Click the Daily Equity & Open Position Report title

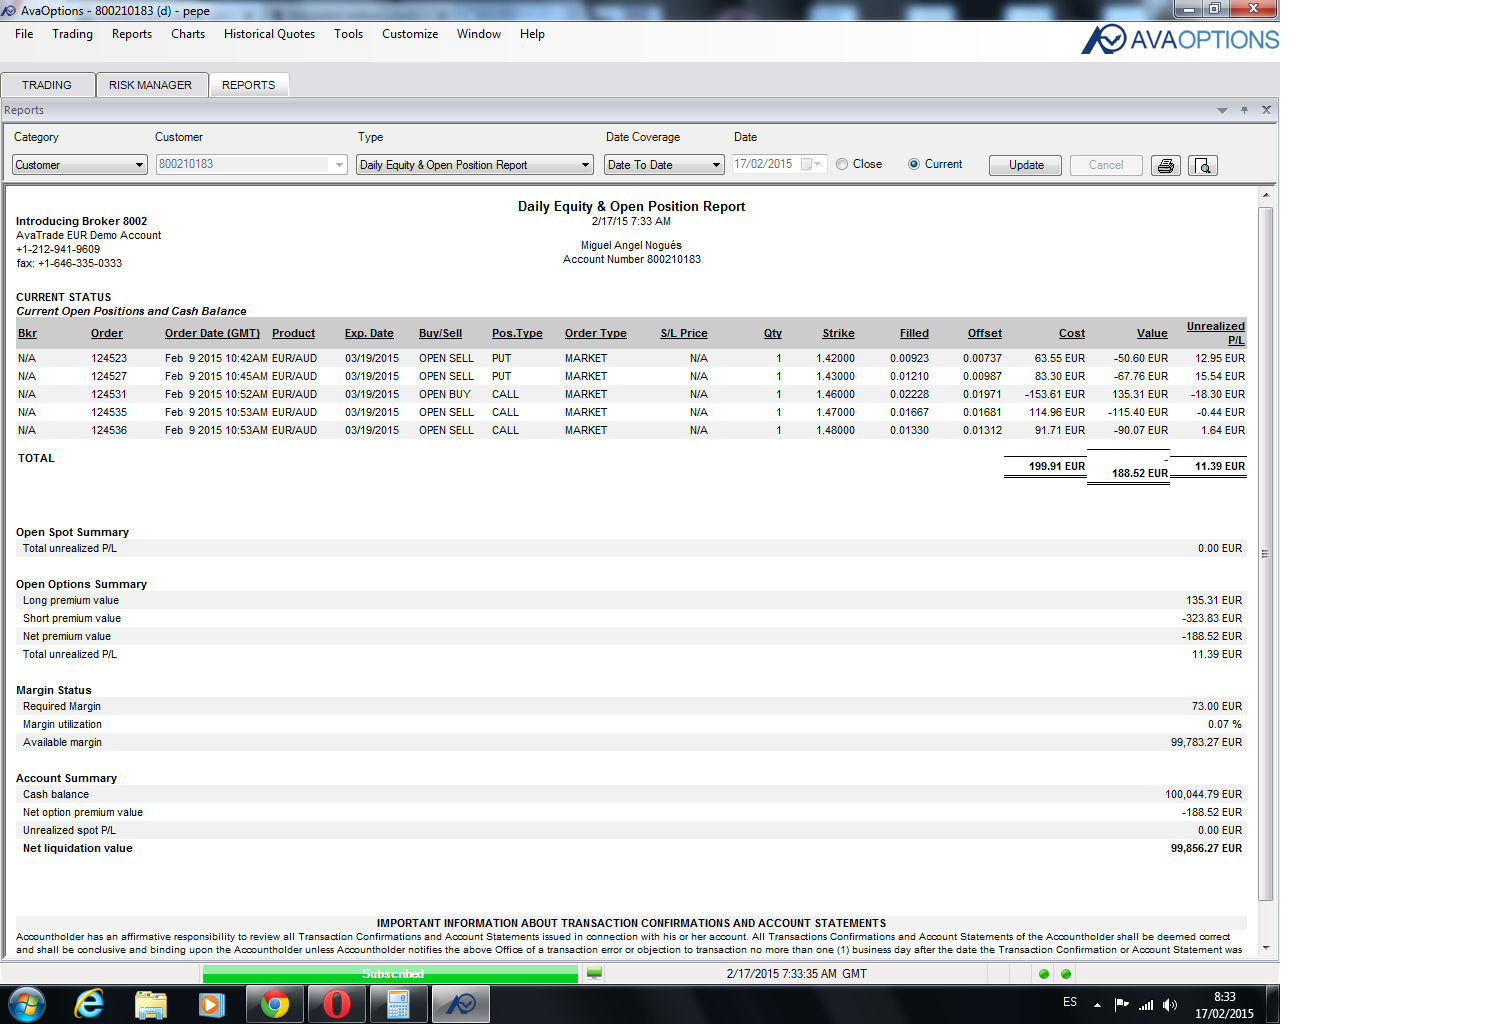[x=631, y=206]
